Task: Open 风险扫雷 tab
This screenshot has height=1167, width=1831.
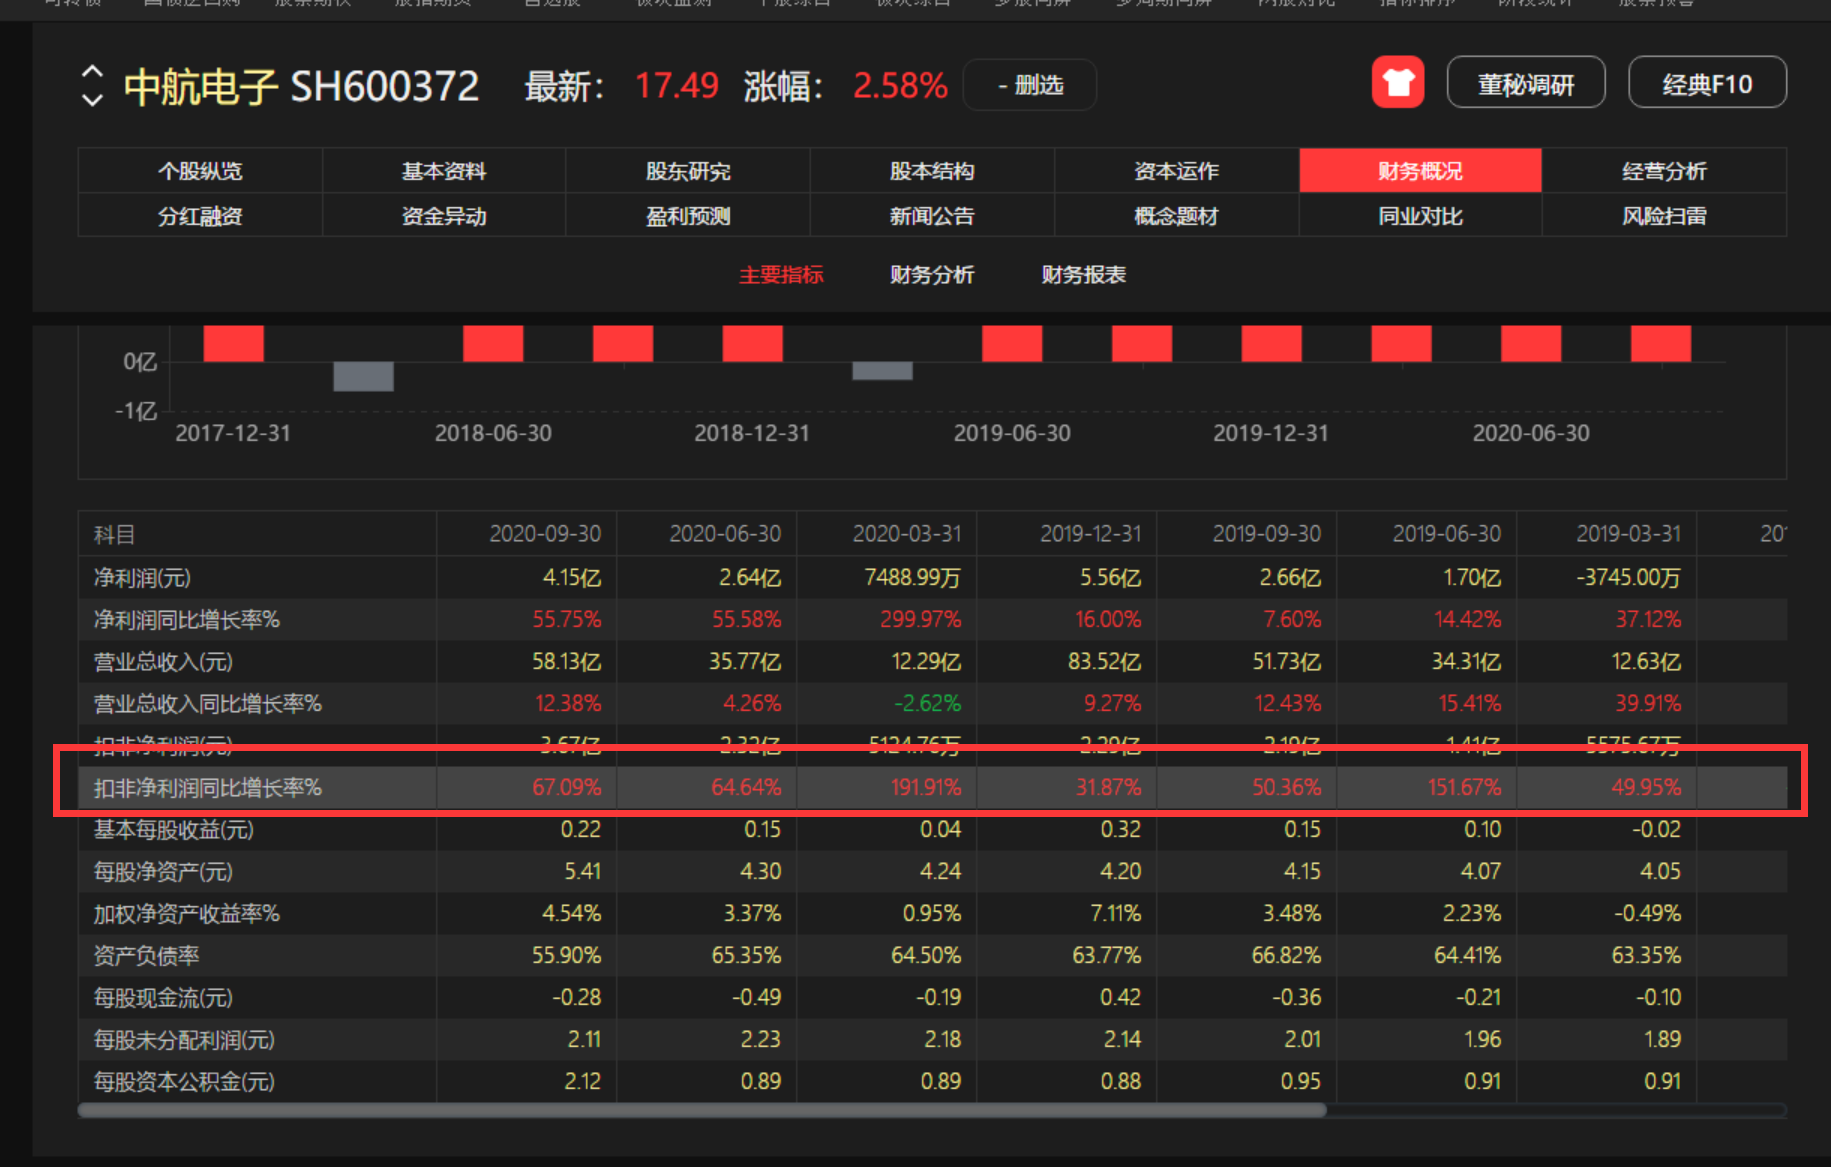Action: point(1664,216)
